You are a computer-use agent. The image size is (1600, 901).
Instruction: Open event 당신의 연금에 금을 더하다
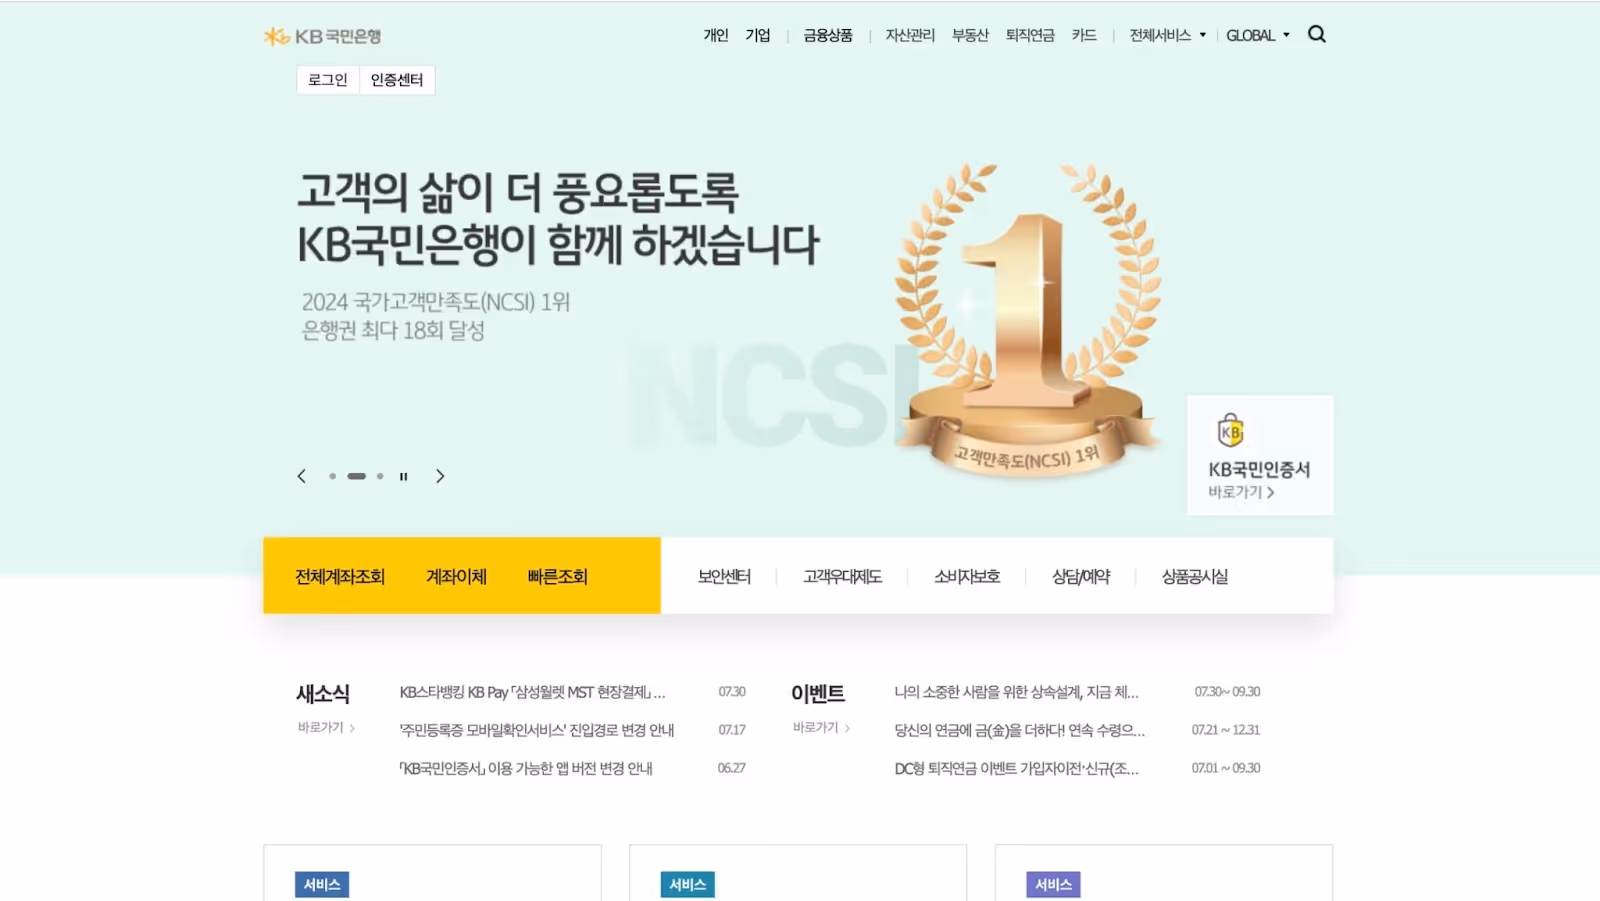pyautogui.click(x=1020, y=730)
